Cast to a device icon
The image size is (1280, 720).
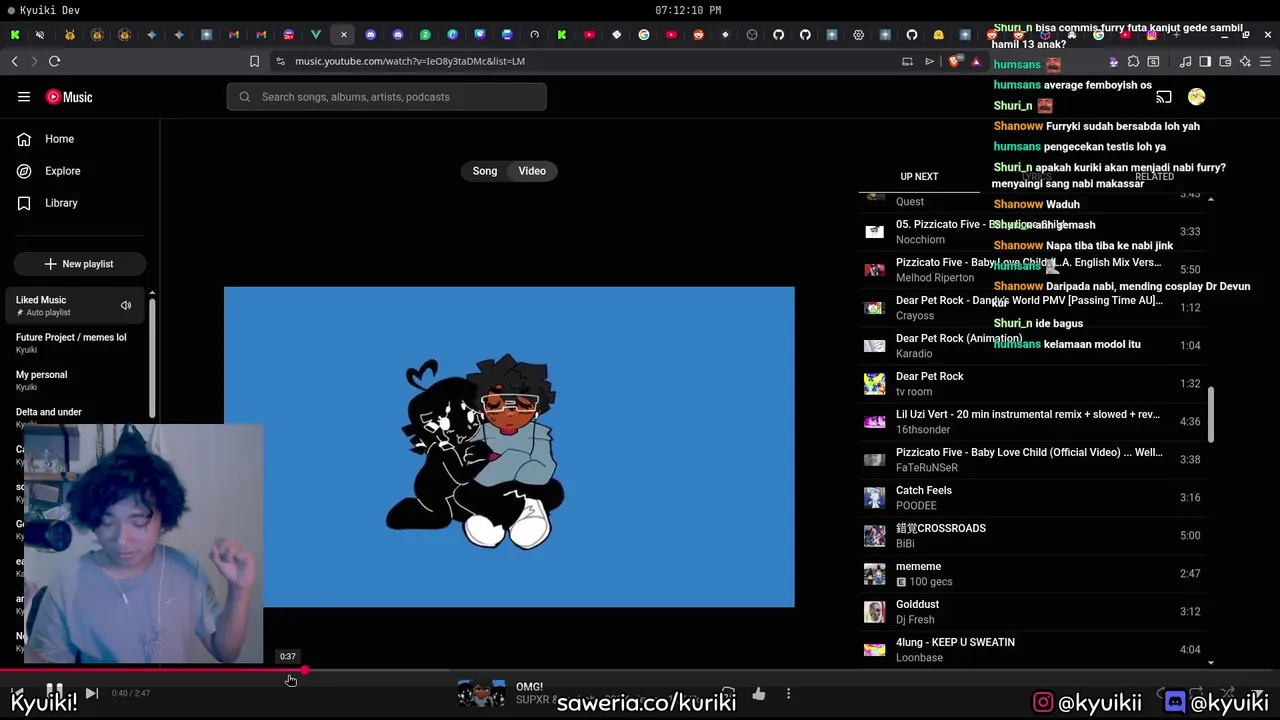(1164, 97)
